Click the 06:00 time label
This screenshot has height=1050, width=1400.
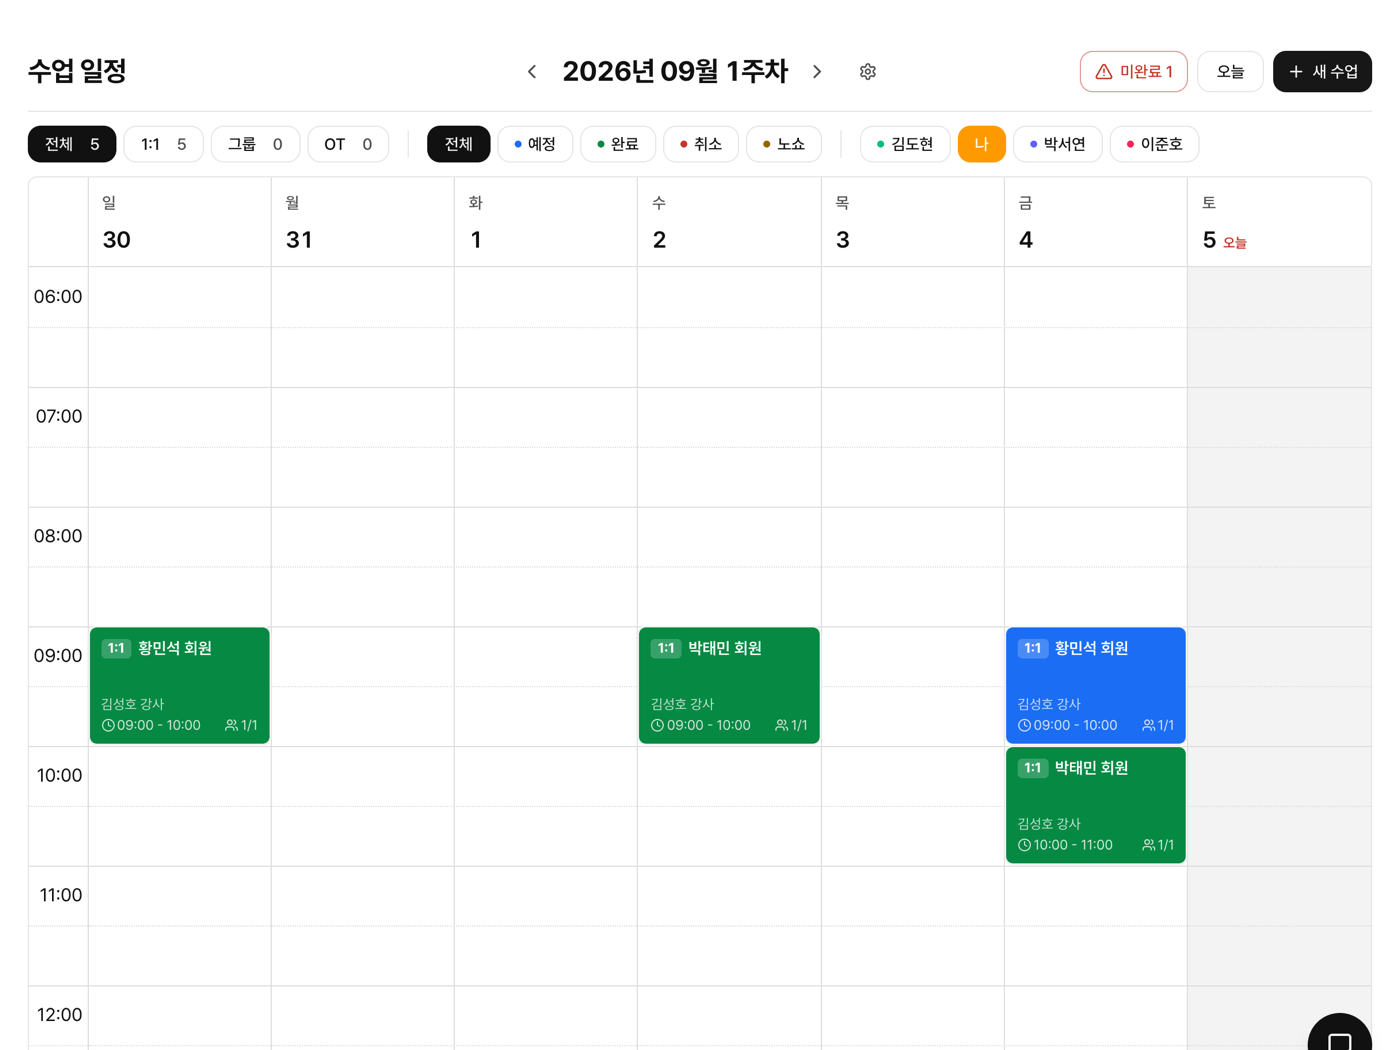58,297
